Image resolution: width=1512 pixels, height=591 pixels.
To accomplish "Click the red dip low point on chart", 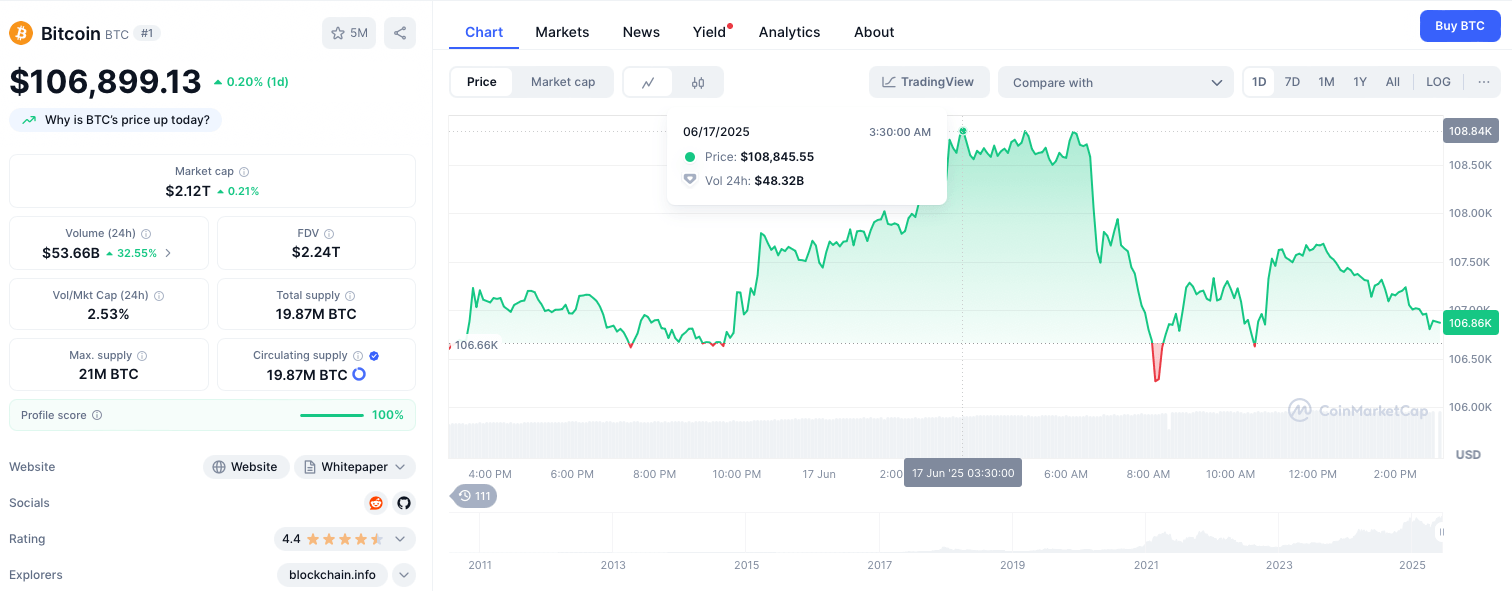I will [1157, 380].
